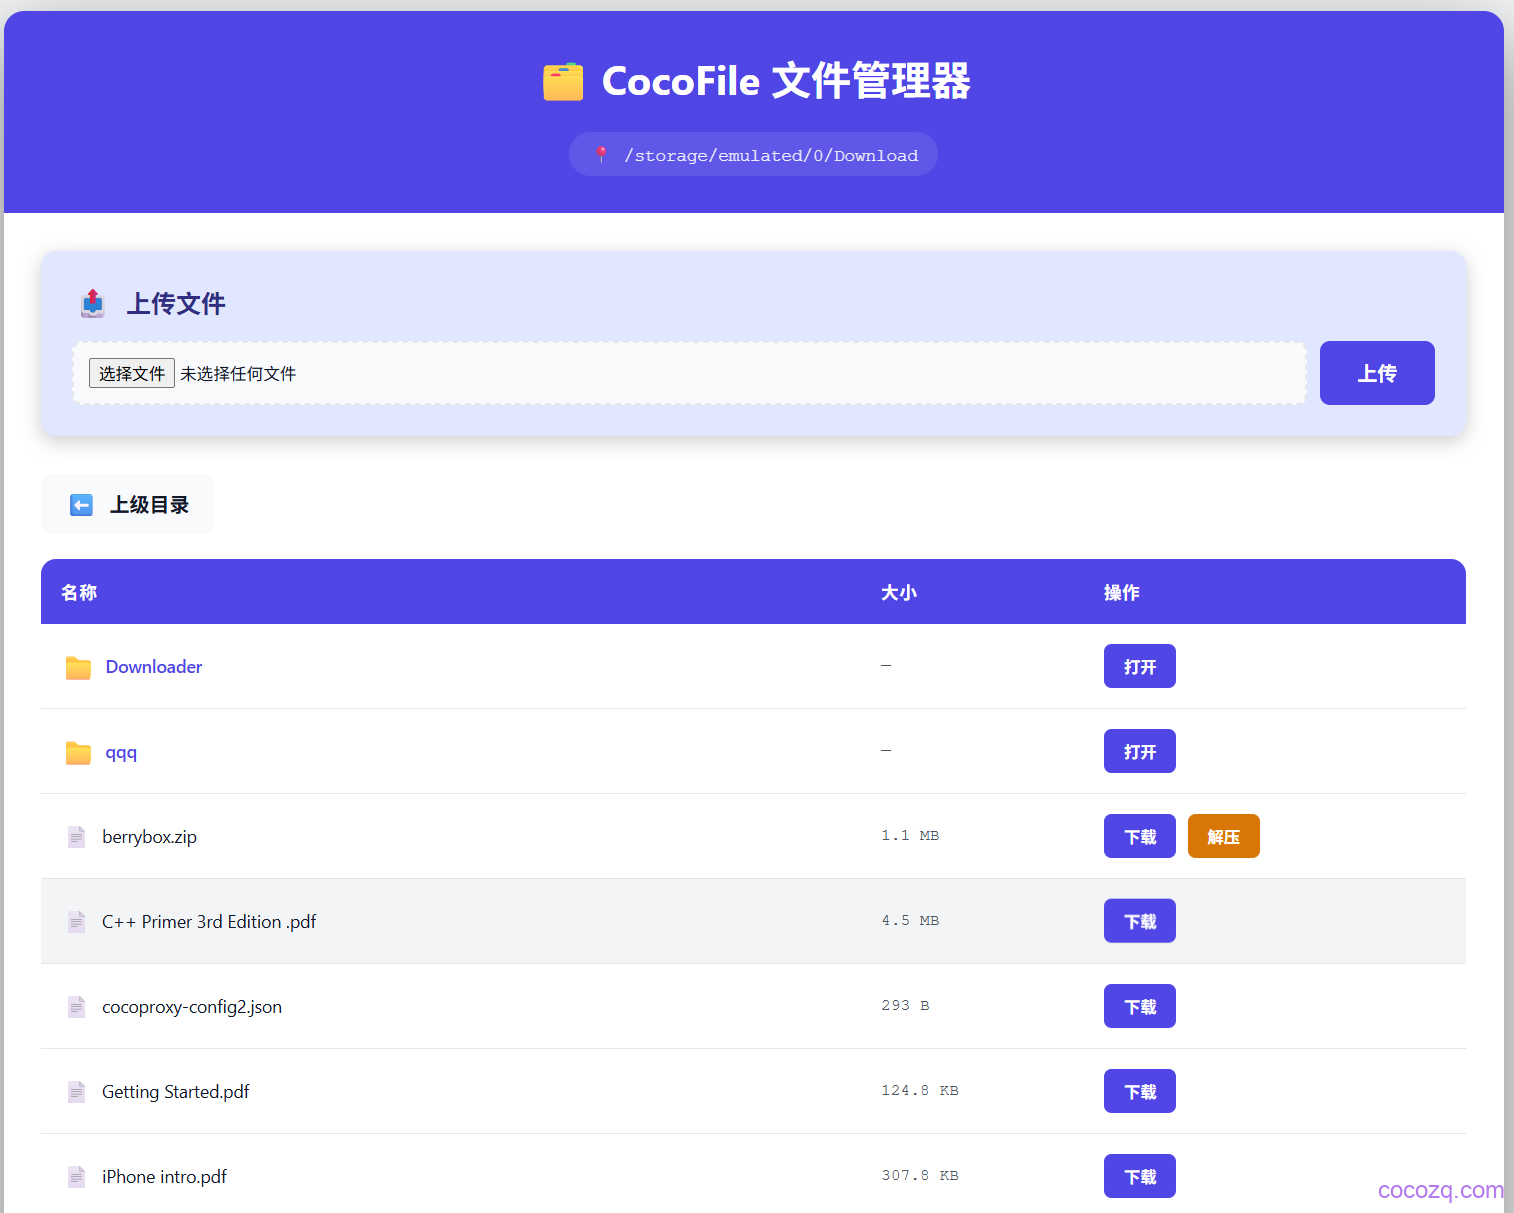Click the 4.5 MB size value

pos(910,921)
